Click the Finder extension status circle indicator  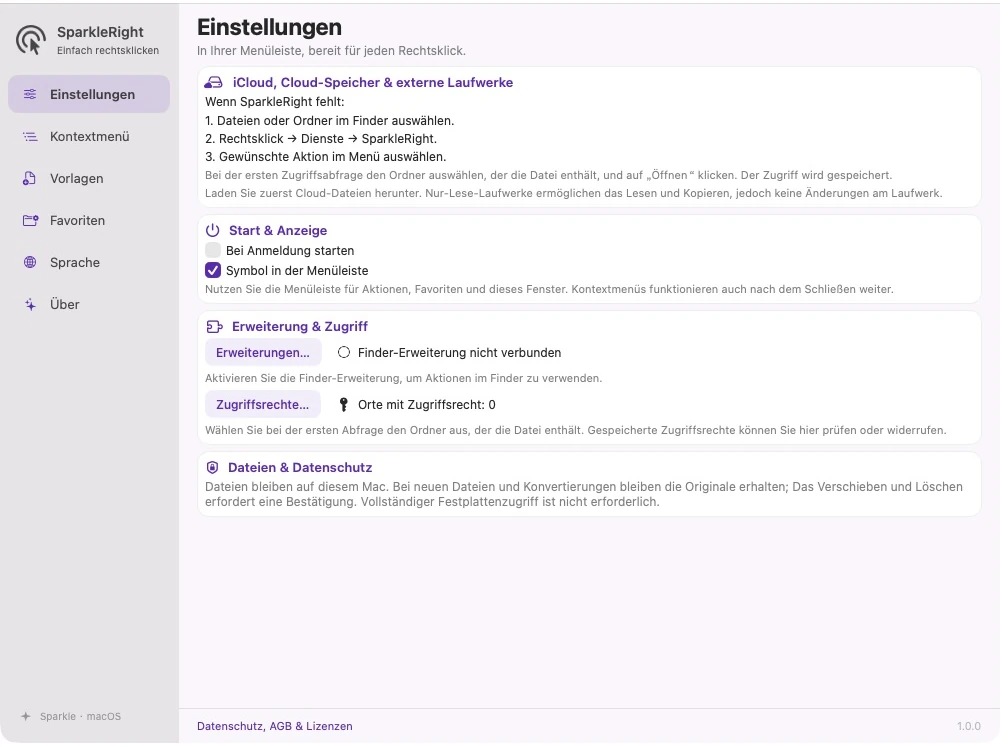[344, 352]
